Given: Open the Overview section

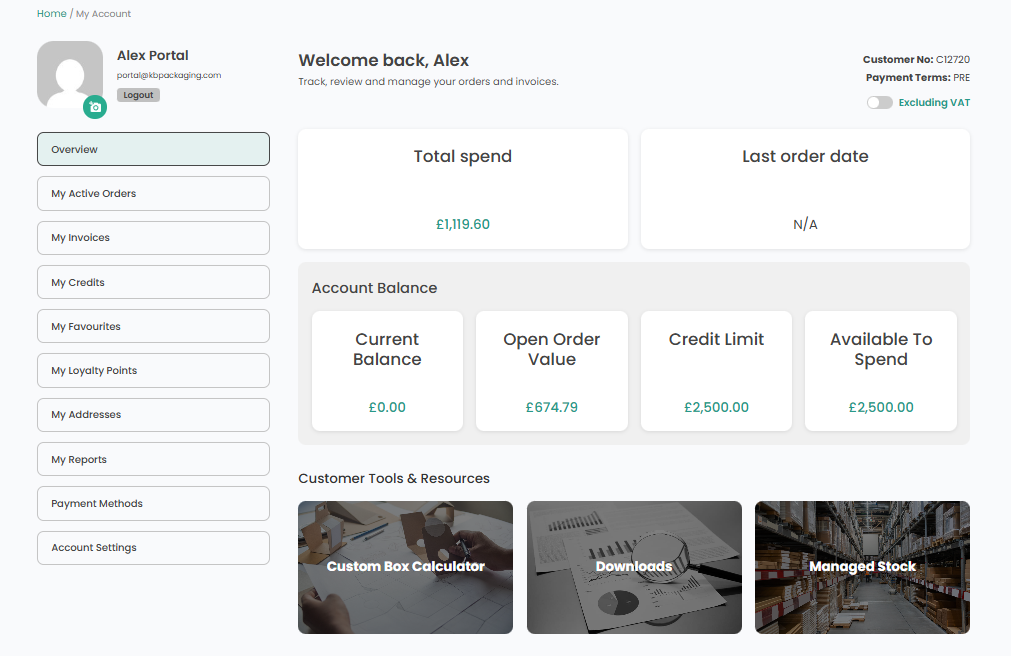Looking at the screenshot, I should click(x=153, y=149).
